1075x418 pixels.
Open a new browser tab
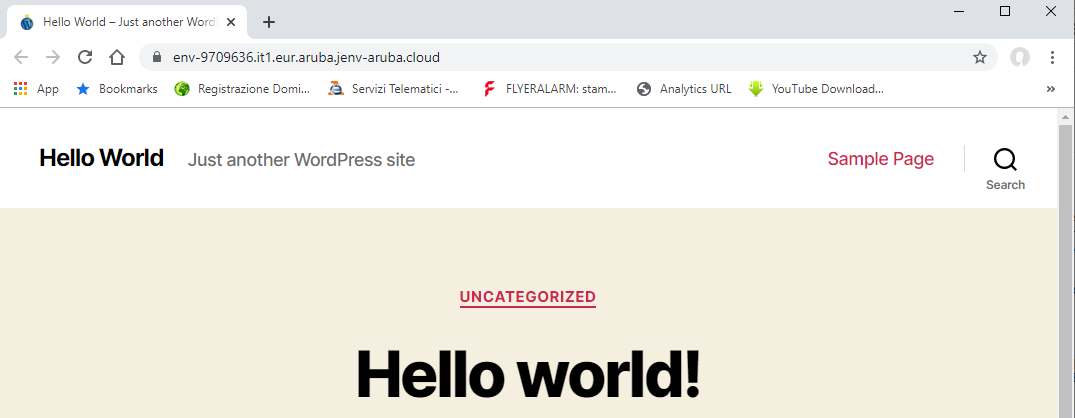[x=268, y=22]
